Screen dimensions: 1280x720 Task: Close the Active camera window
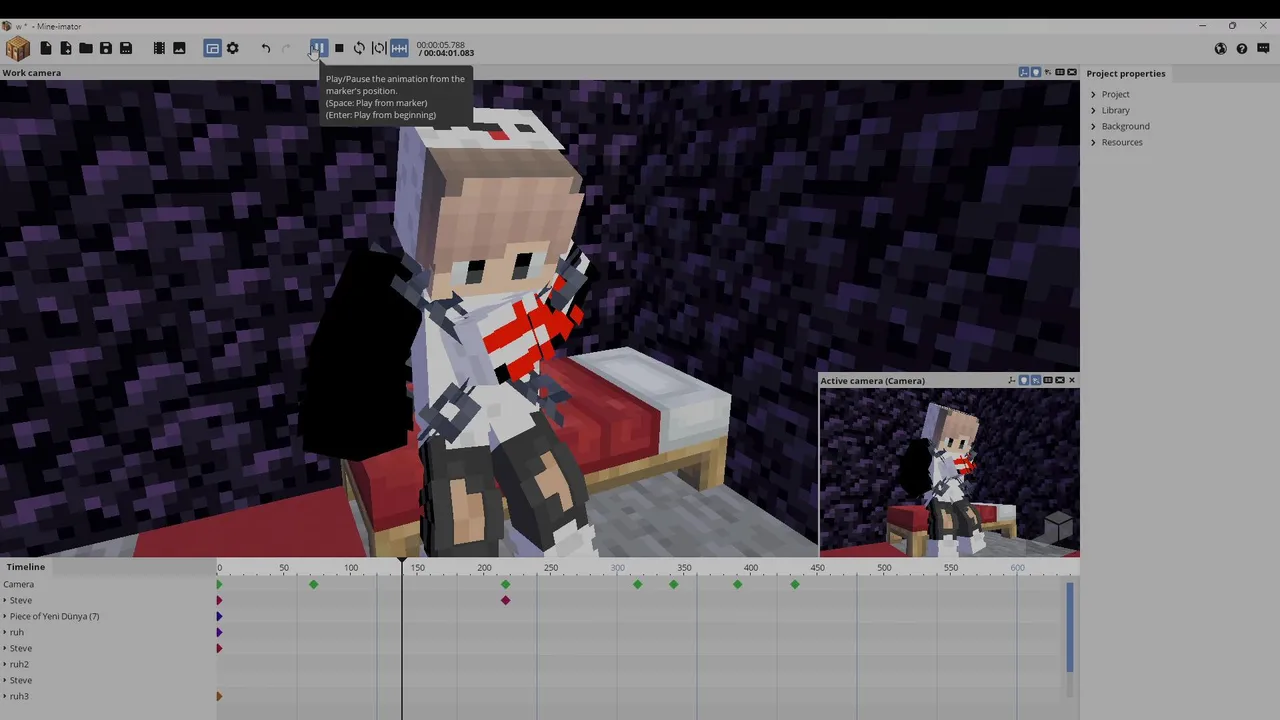tap(1072, 380)
